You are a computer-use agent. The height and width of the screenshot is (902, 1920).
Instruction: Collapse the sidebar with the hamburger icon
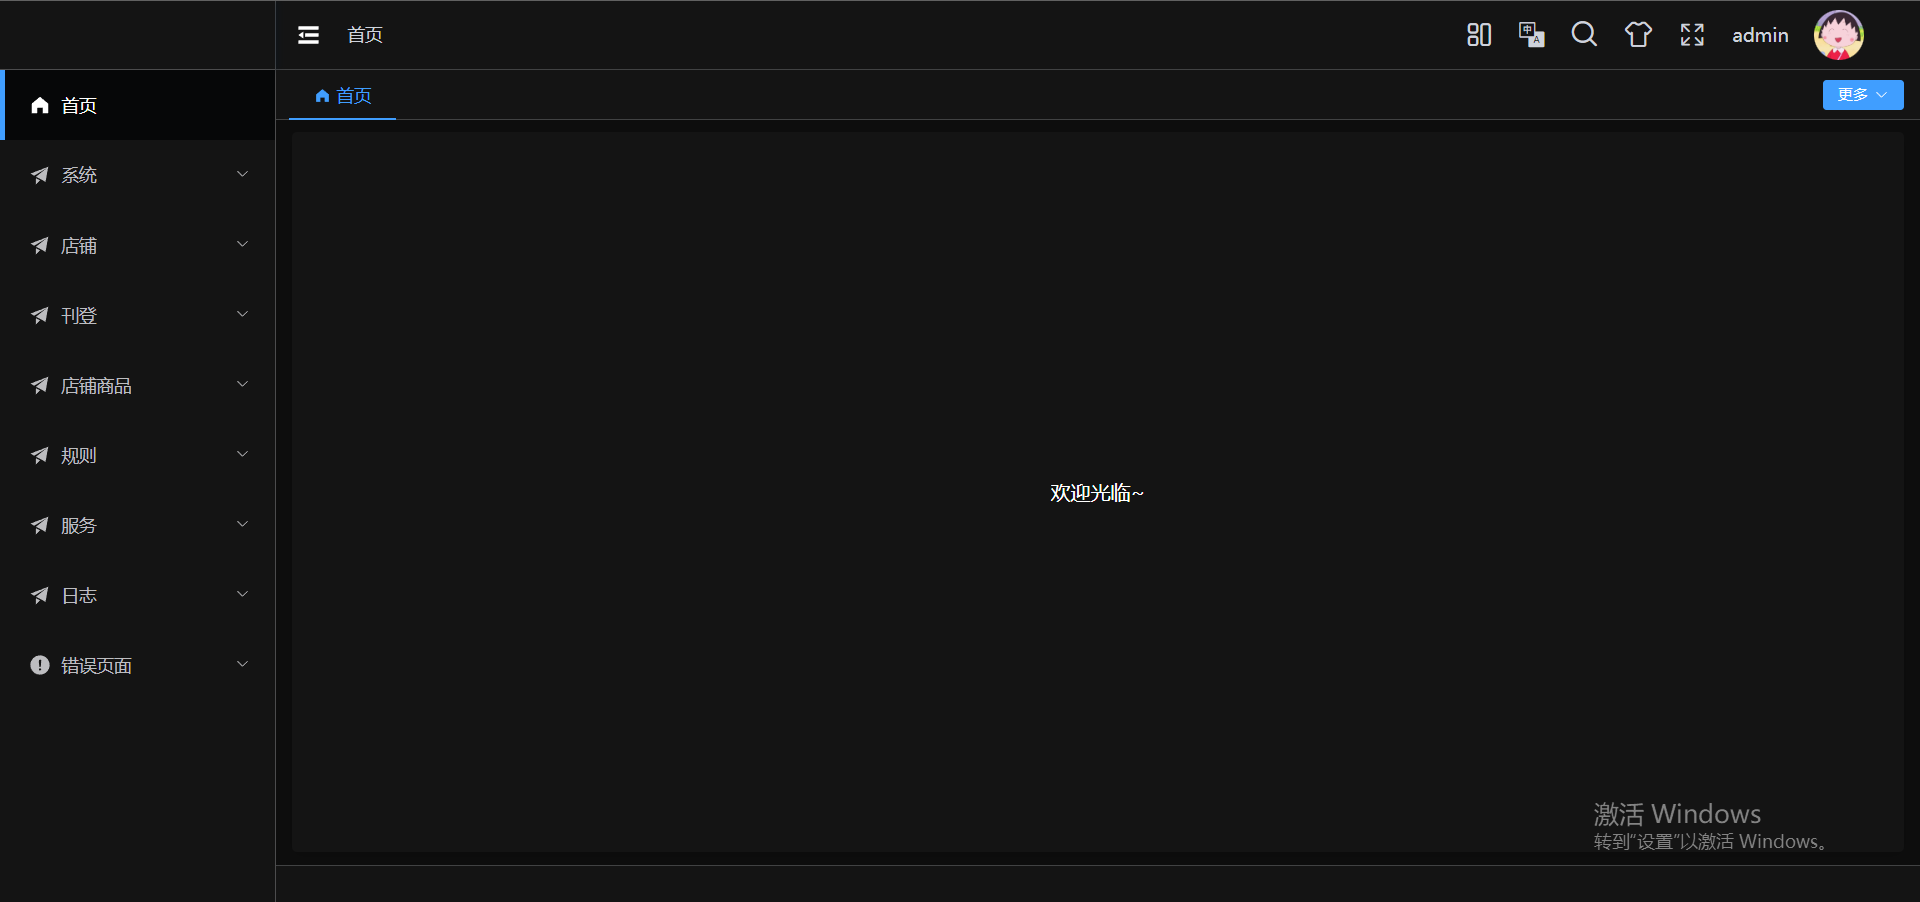click(x=308, y=35)
